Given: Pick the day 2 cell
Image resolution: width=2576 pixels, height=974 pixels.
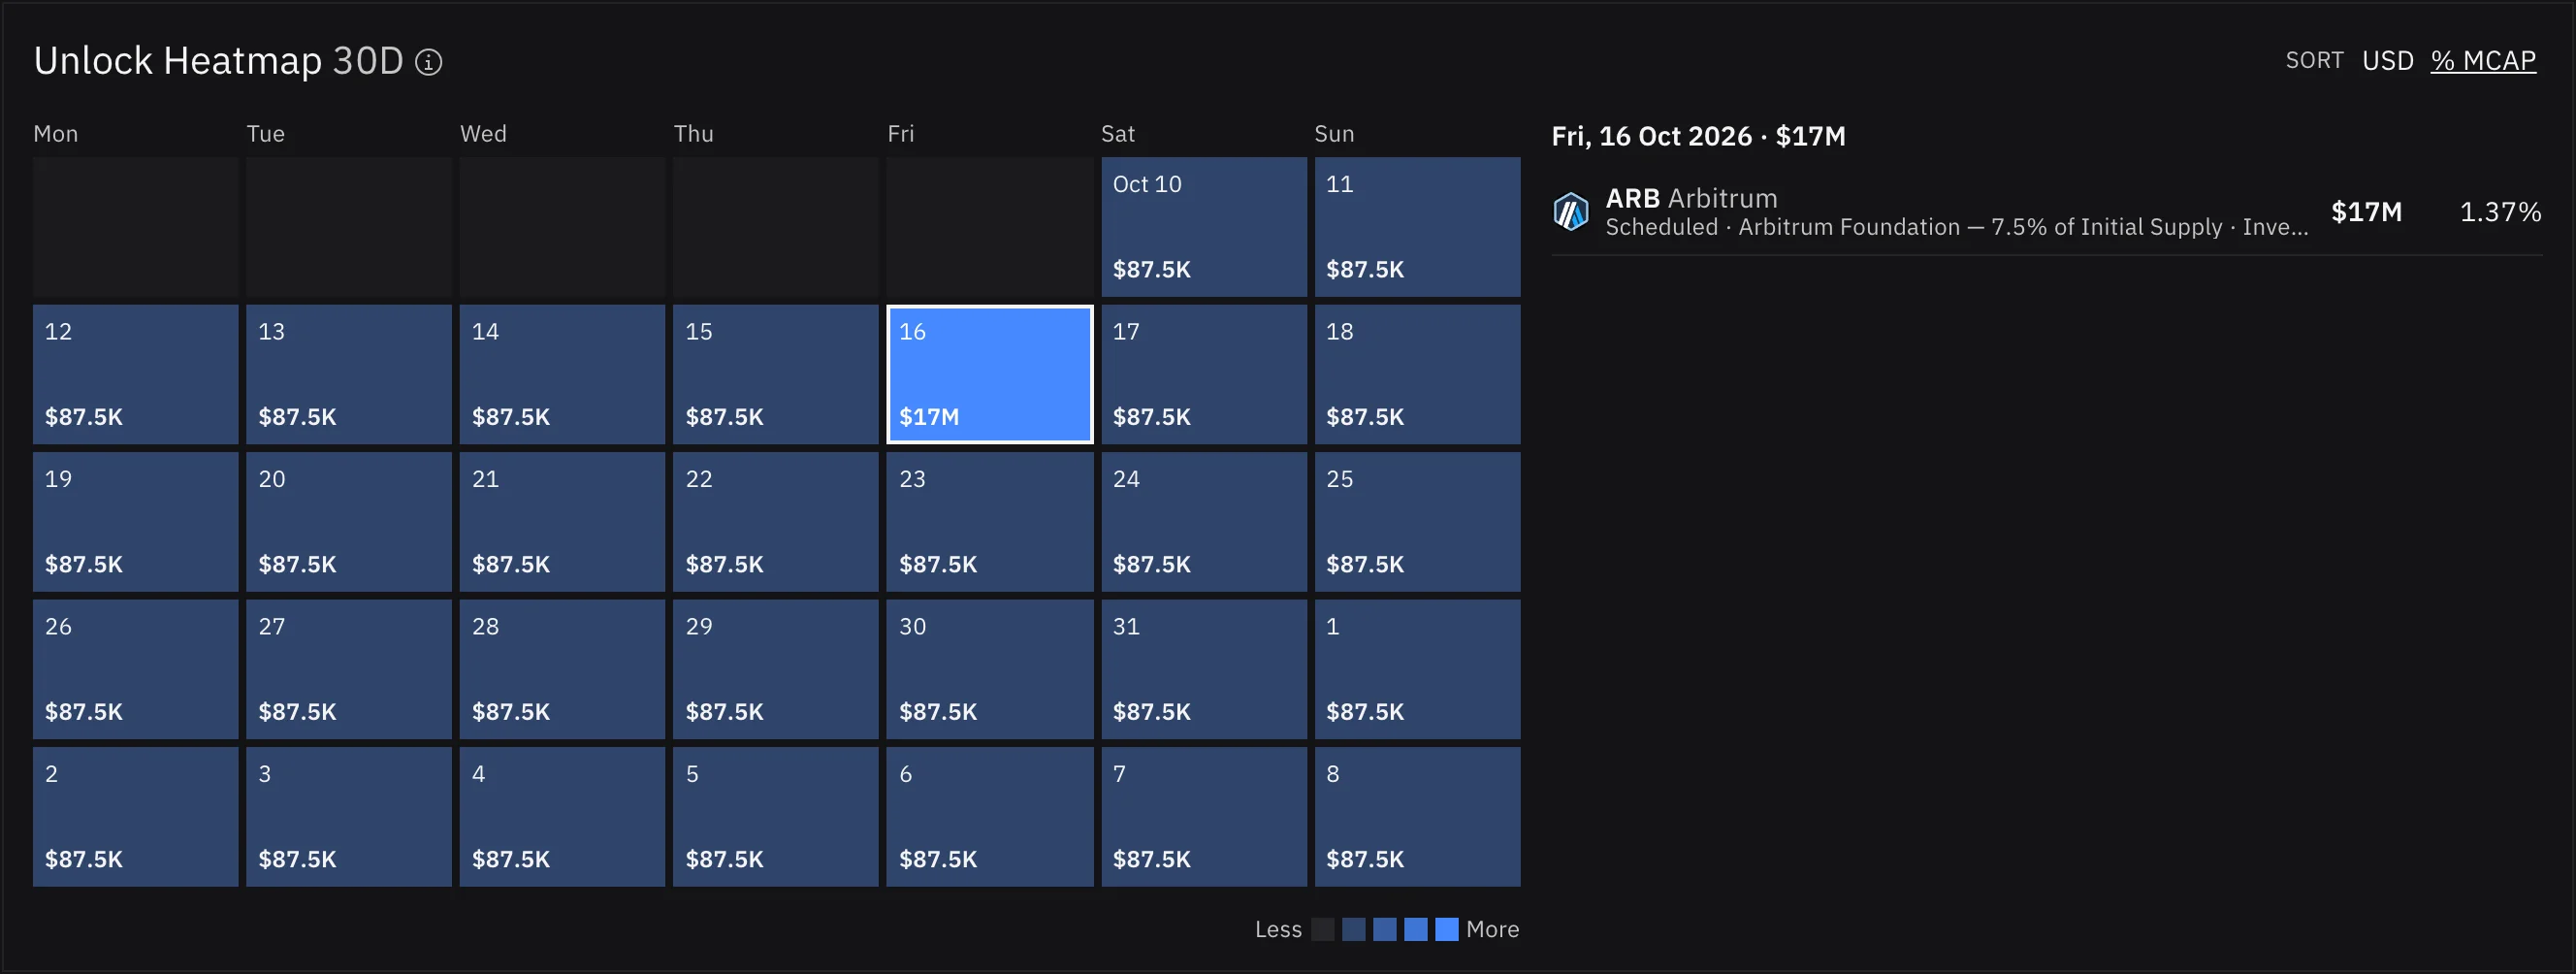Looking at the screenshot, I should point(136,817).
